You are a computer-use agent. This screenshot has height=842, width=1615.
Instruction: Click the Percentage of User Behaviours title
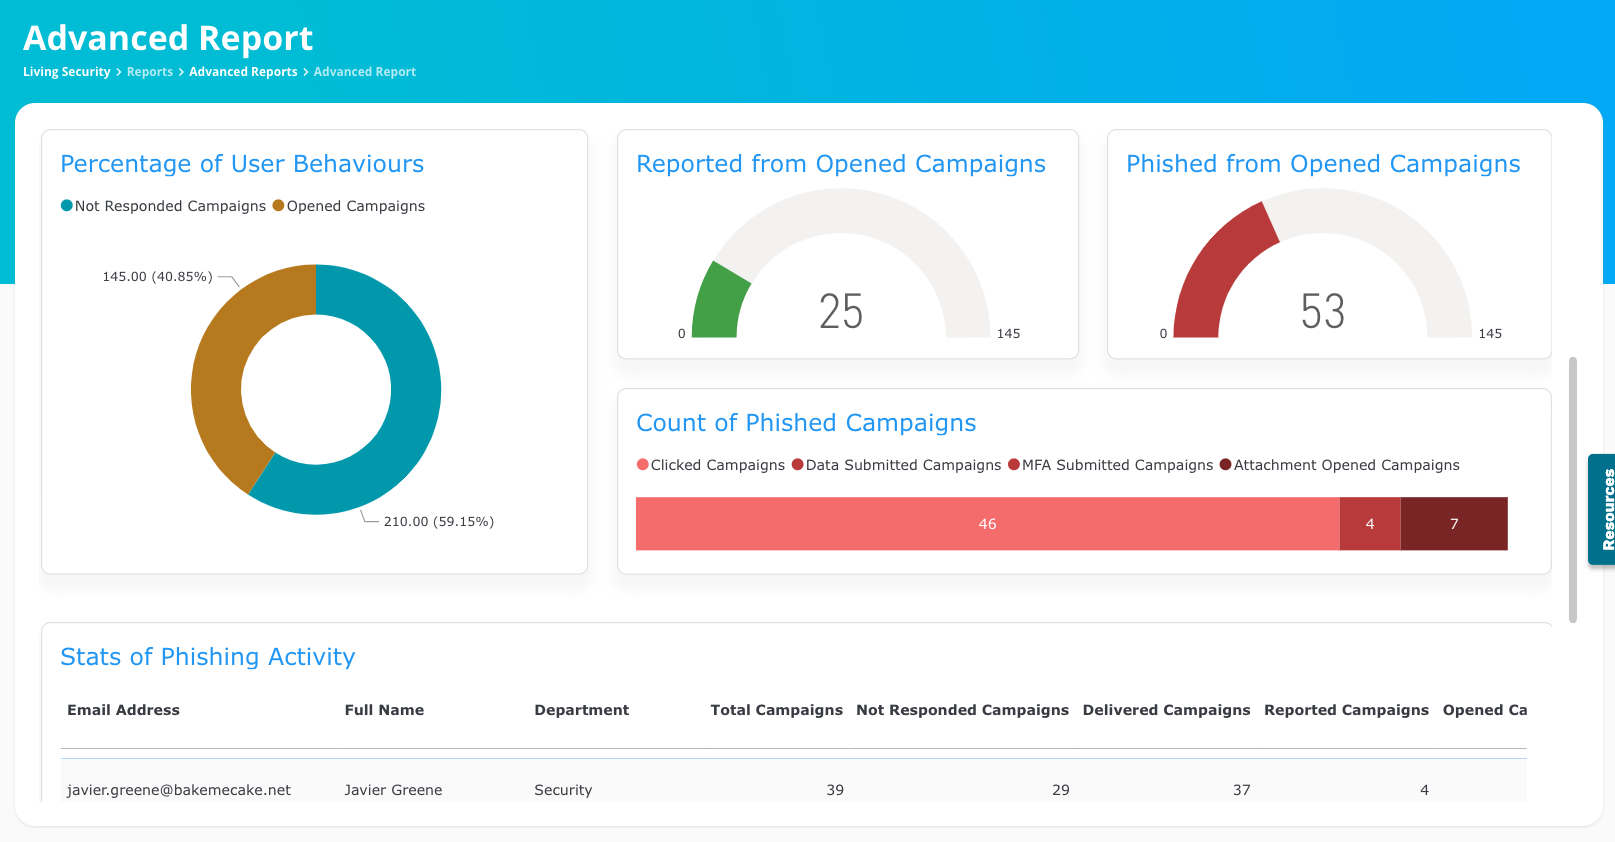tap(242, 164)
